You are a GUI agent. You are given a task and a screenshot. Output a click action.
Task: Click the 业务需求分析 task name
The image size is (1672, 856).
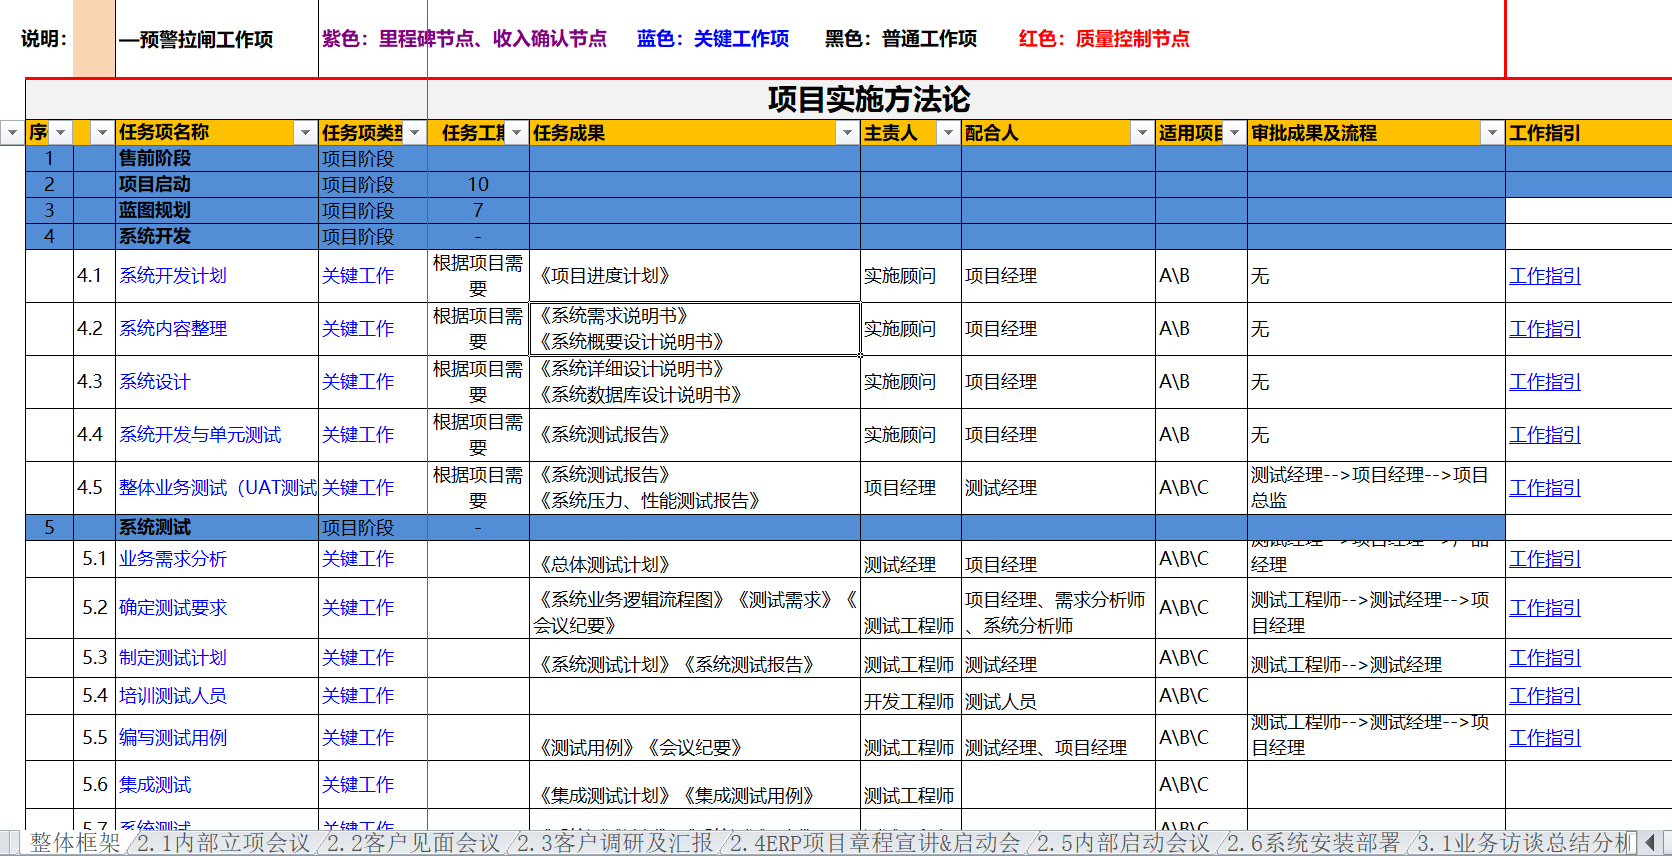(x=173, y=559)
